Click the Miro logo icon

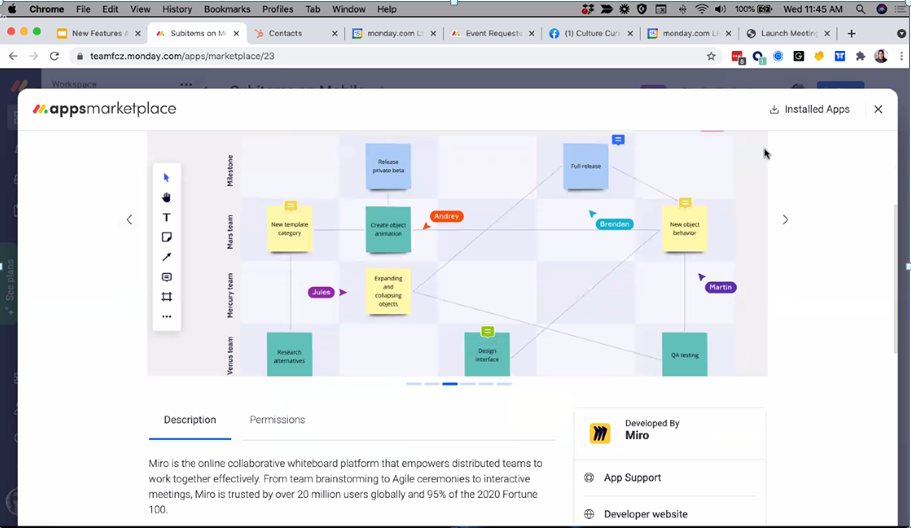click(599, 433)
